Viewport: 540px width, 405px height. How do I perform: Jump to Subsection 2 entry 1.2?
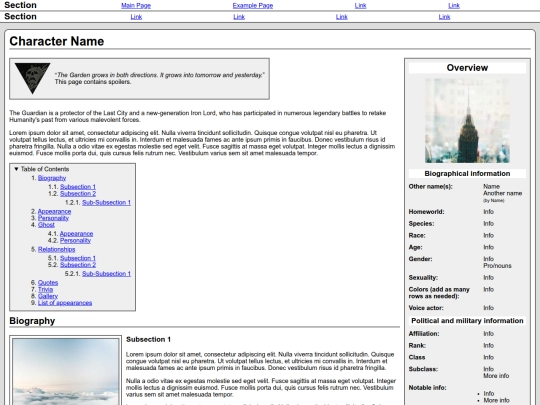coord(78,194)
